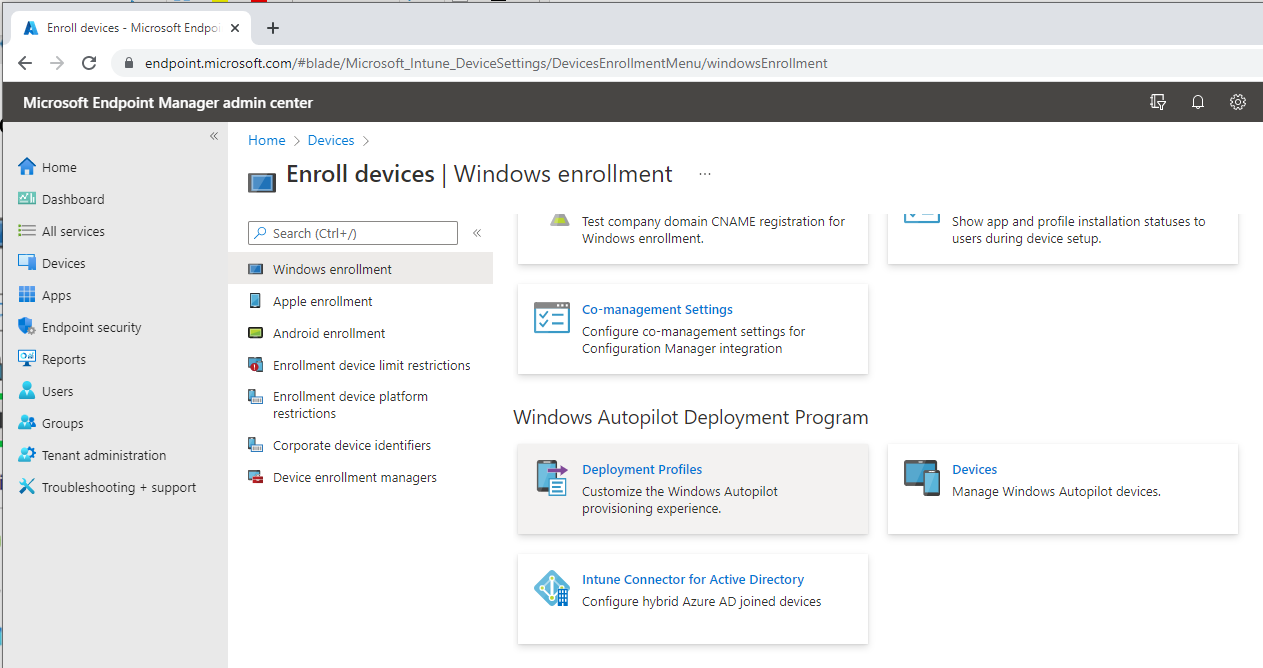Viewport: 1263px width, 668px height.
Task: Click the Troubleshooting + support label
Action: pyautogui.click(x=119, y=487)
